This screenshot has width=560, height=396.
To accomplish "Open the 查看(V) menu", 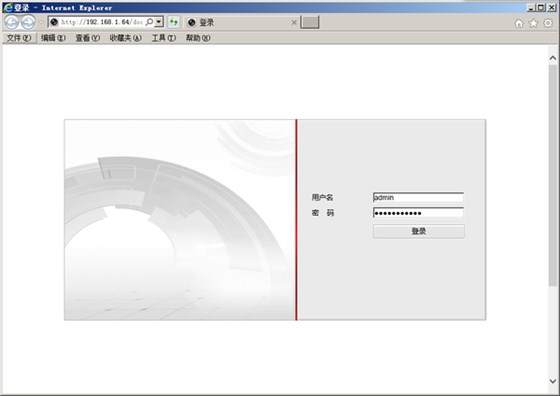I will 88,38.
